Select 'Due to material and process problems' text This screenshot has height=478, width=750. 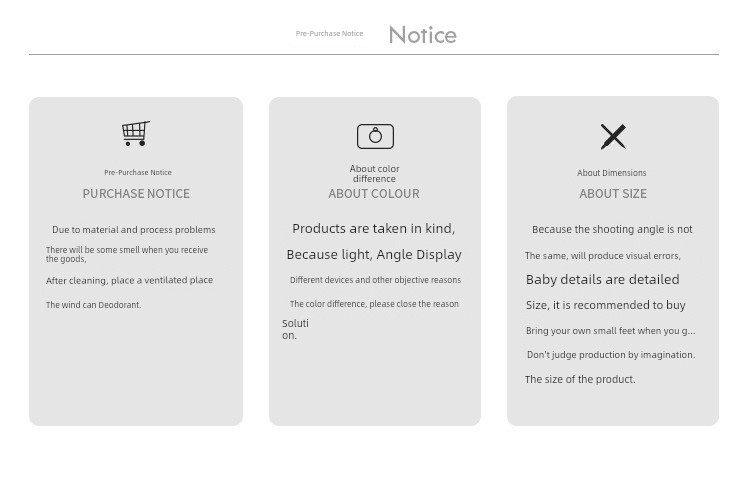point(134,230)
